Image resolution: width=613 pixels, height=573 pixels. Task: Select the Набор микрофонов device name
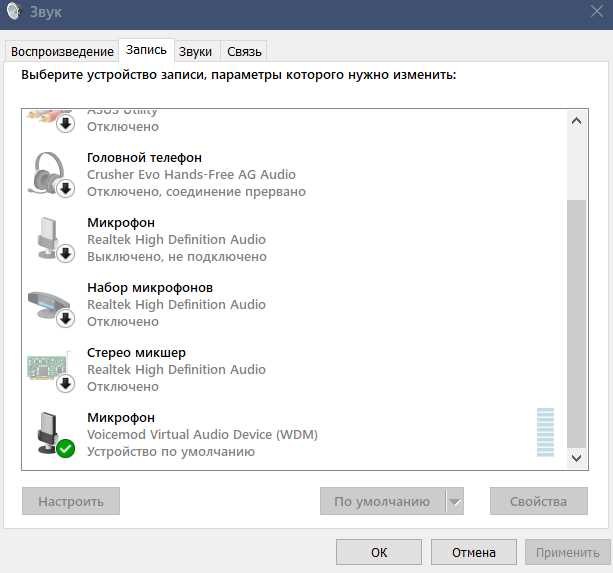(150, 288)
